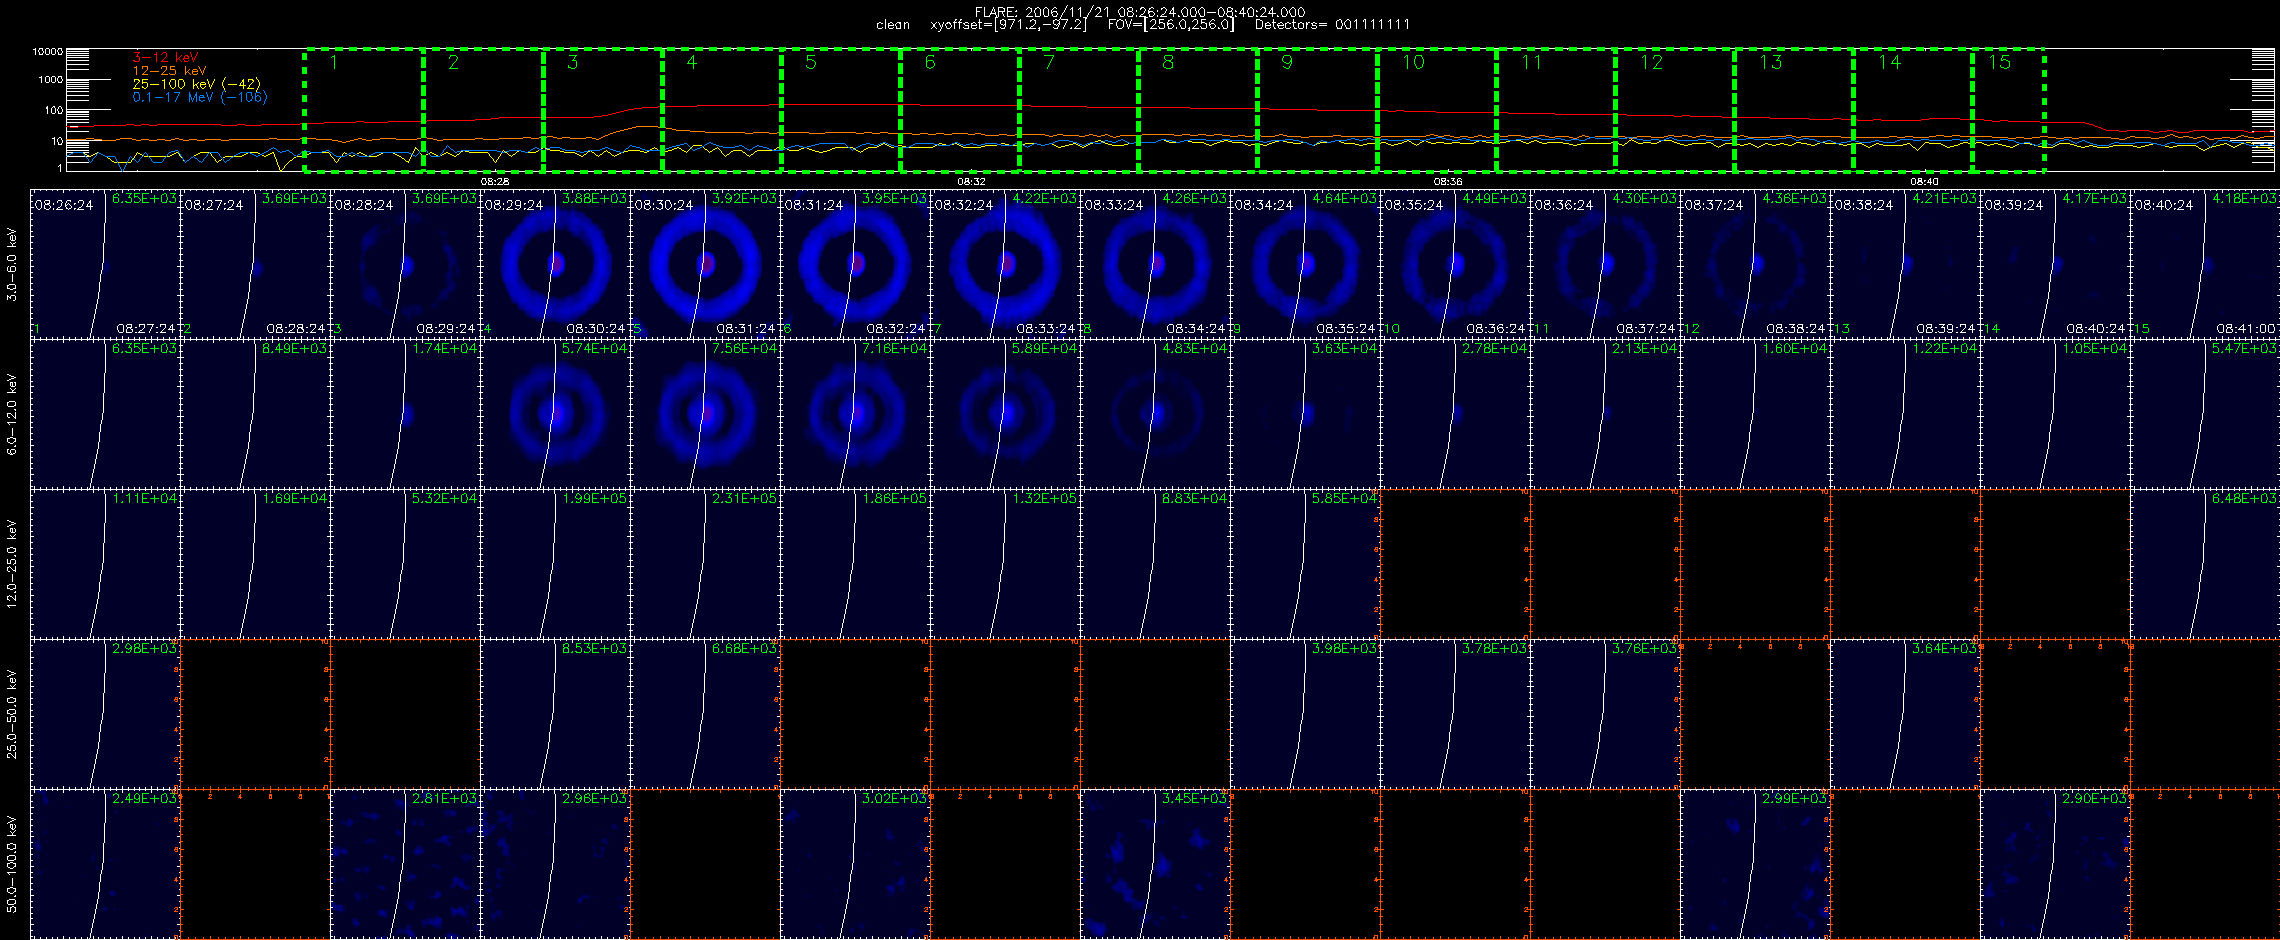Click the '10000' y-axis label
This screenshot has width=2280, height=940.
pos(47,51)
